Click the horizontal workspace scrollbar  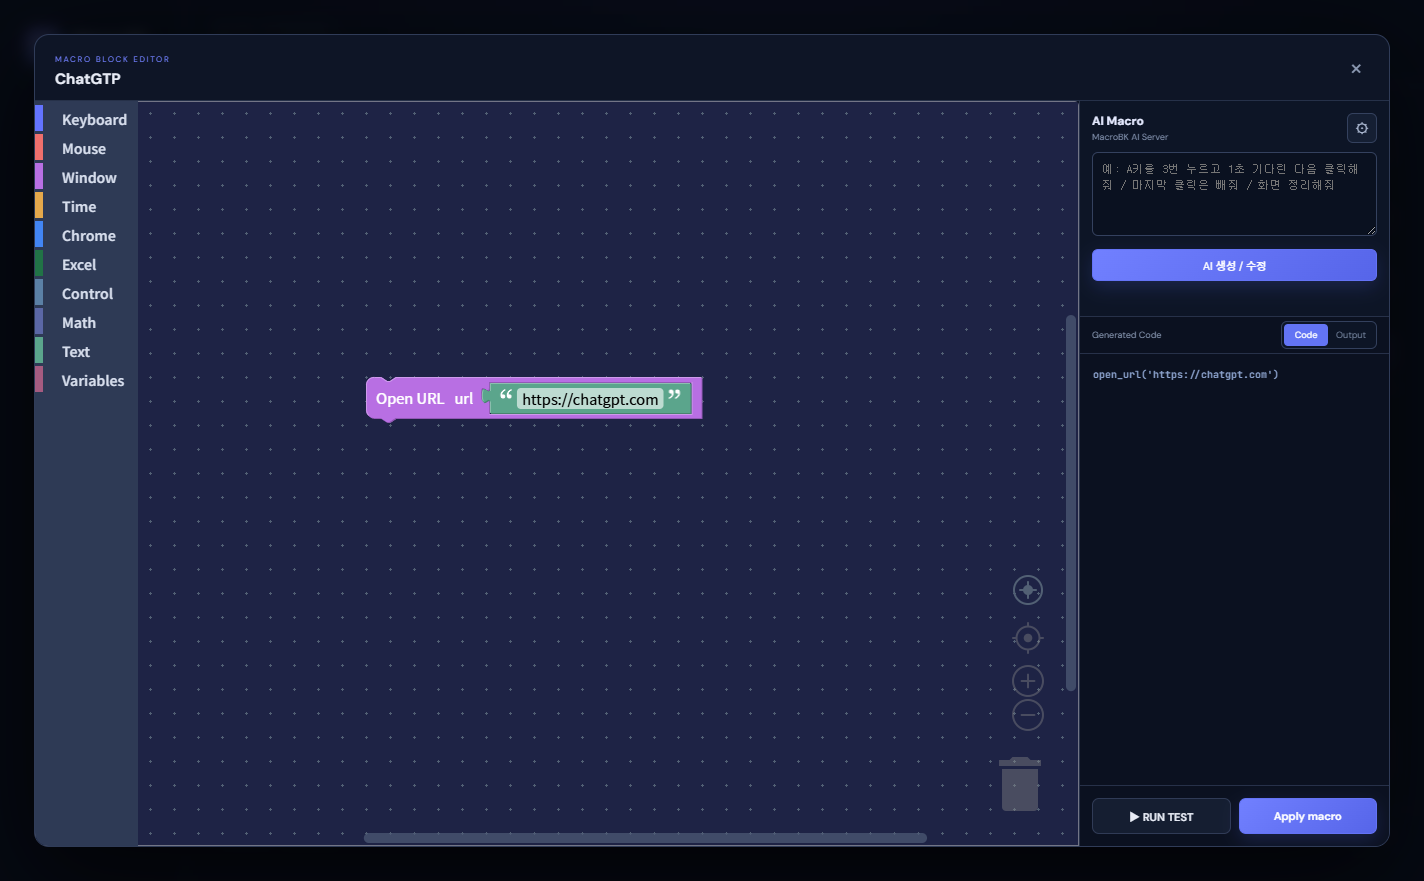tap(645, 838)
